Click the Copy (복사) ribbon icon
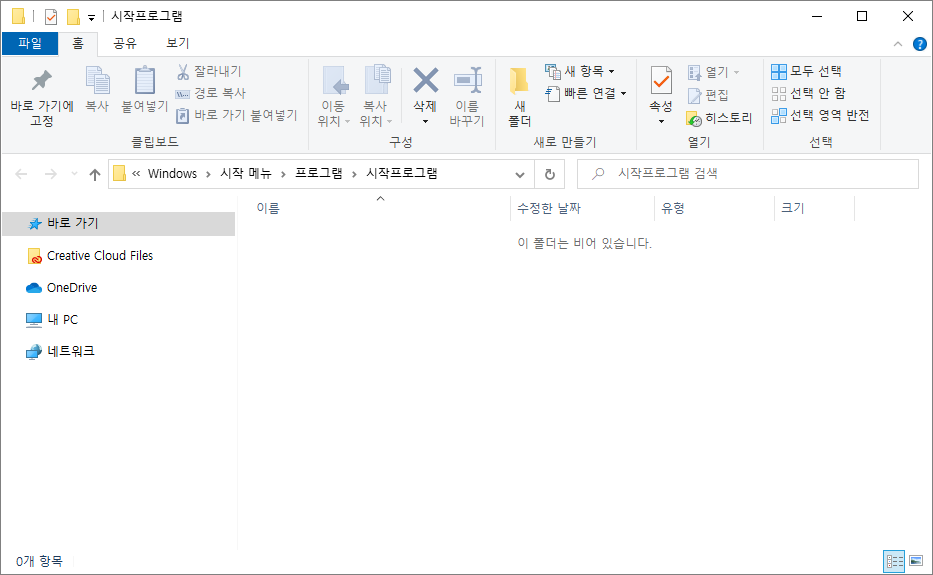Image resolution: width=933 pixels, height=575 pixels. click(98, 80)
